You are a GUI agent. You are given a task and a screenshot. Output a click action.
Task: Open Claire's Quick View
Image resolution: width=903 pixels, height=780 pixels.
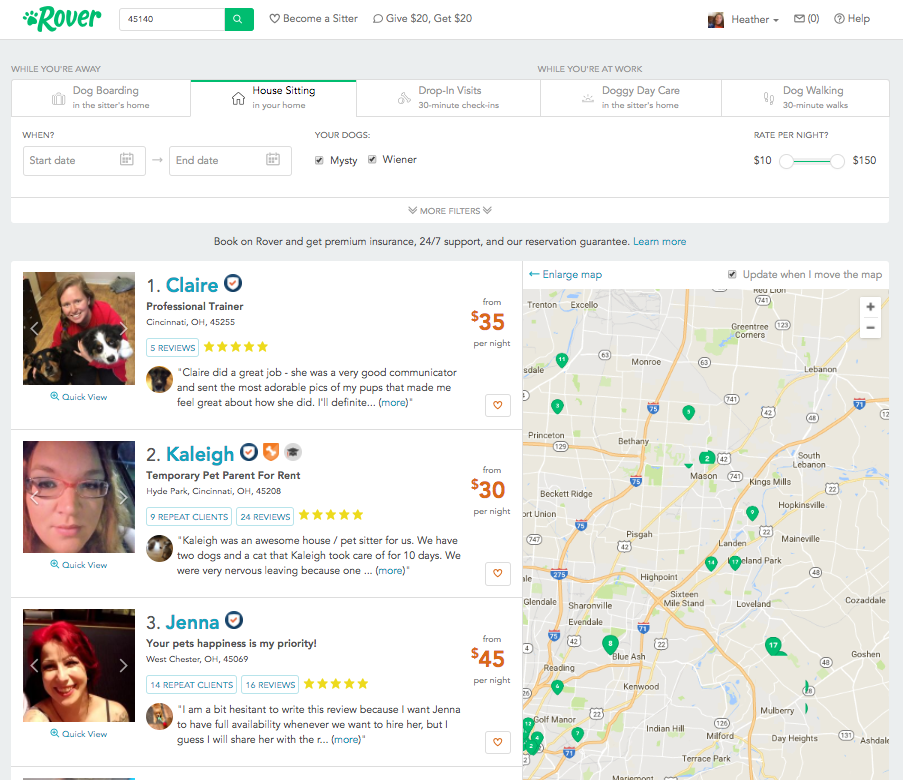78,397
